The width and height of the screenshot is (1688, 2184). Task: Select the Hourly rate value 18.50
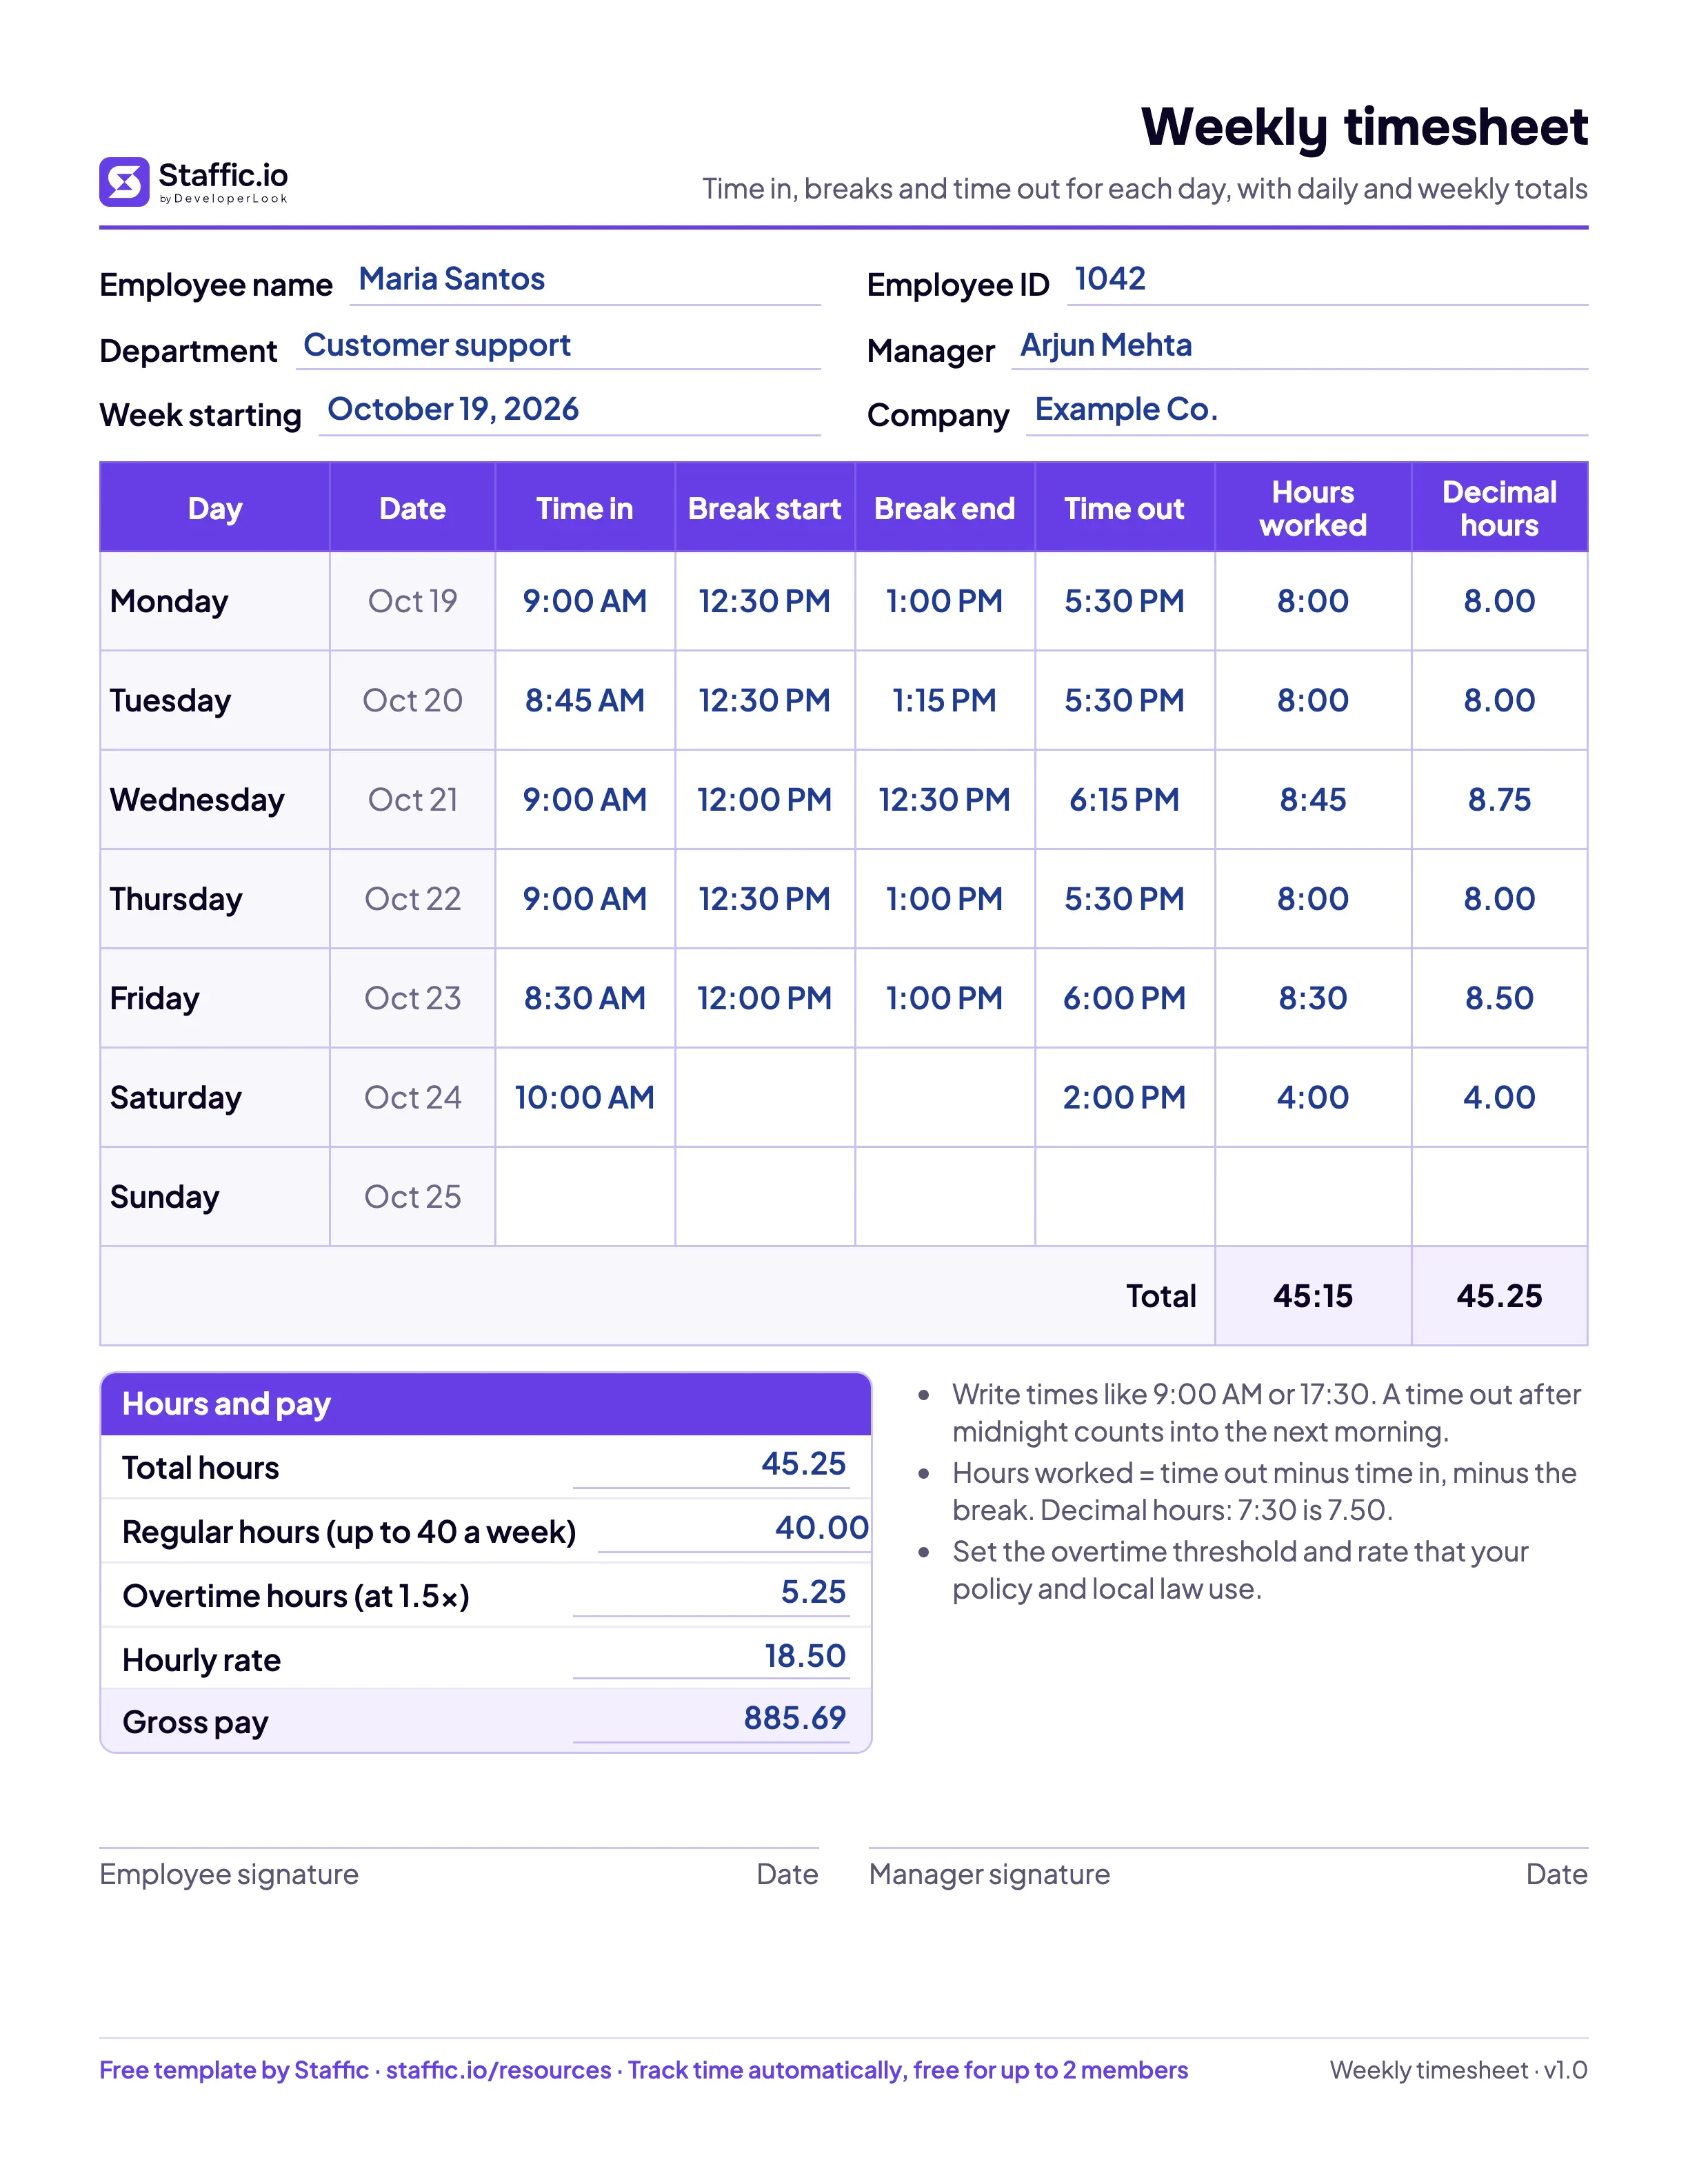coord(805,1656)
